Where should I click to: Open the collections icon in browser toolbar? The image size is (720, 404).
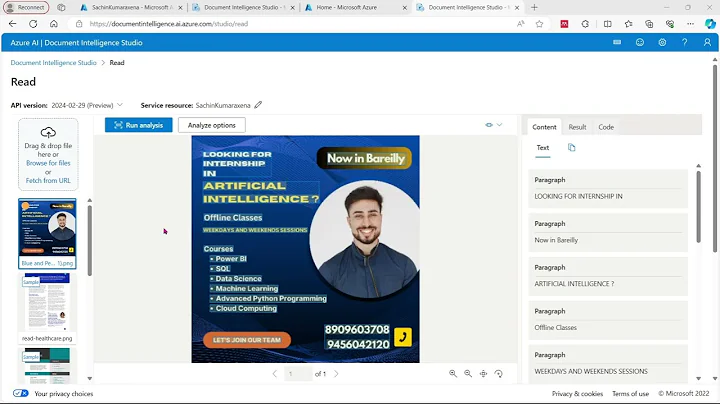tap(649, 24)
